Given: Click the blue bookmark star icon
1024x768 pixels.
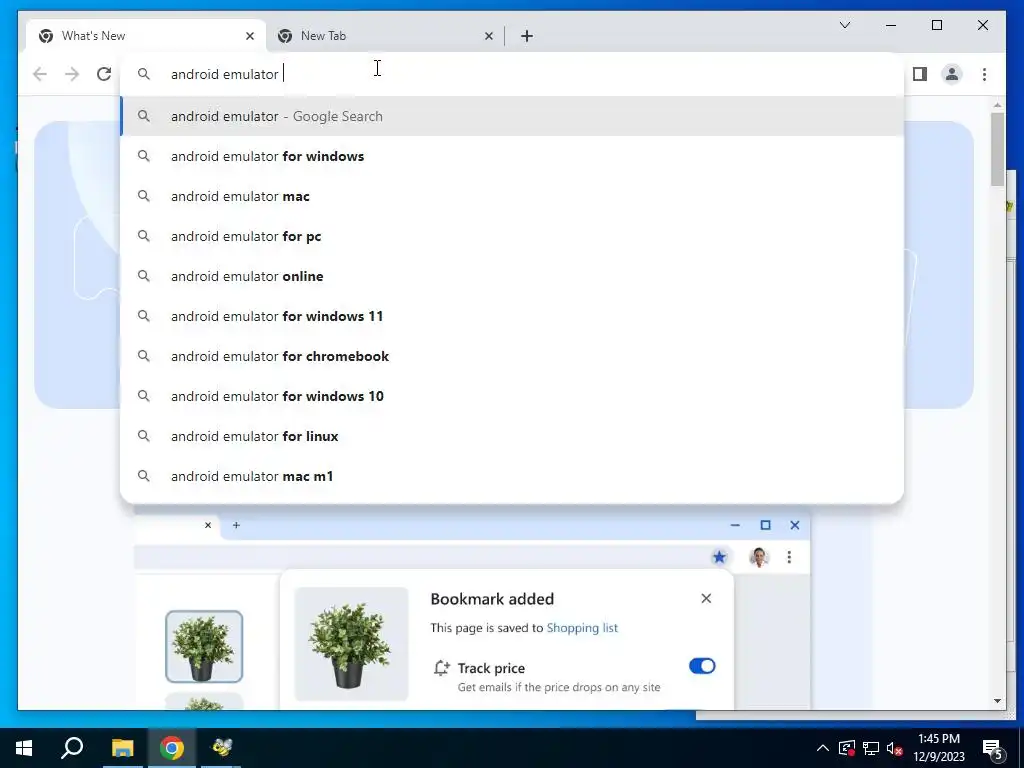Looking at the screenshot, I should (719, 557).
